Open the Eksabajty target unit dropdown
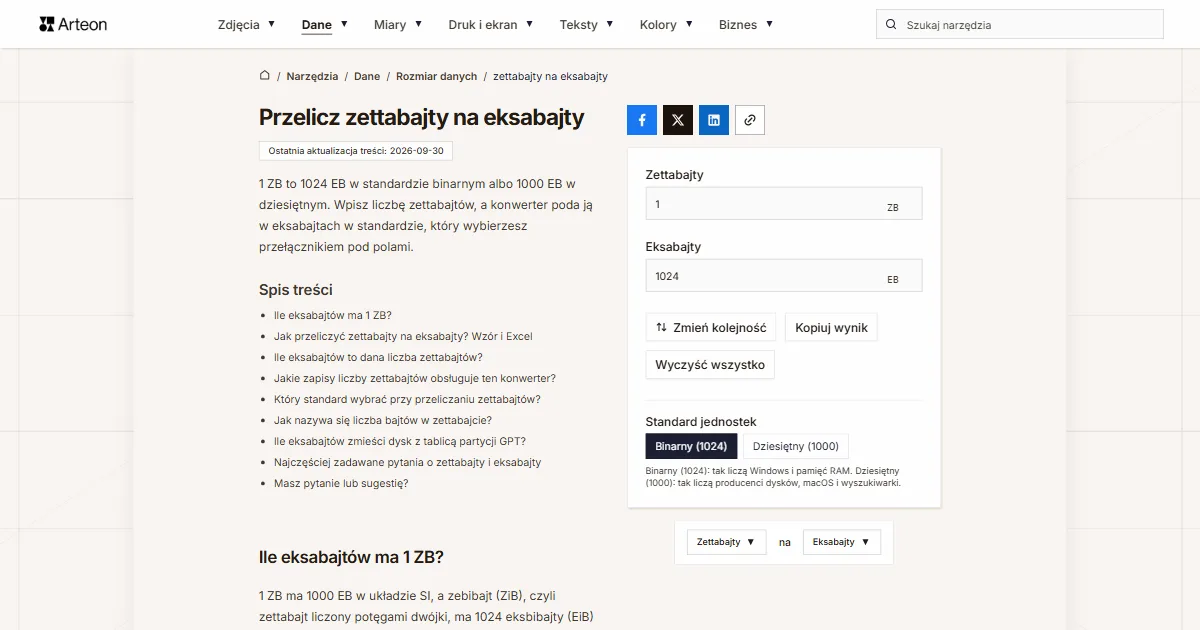Screen dimensions: 1200x630 point(842,542)
